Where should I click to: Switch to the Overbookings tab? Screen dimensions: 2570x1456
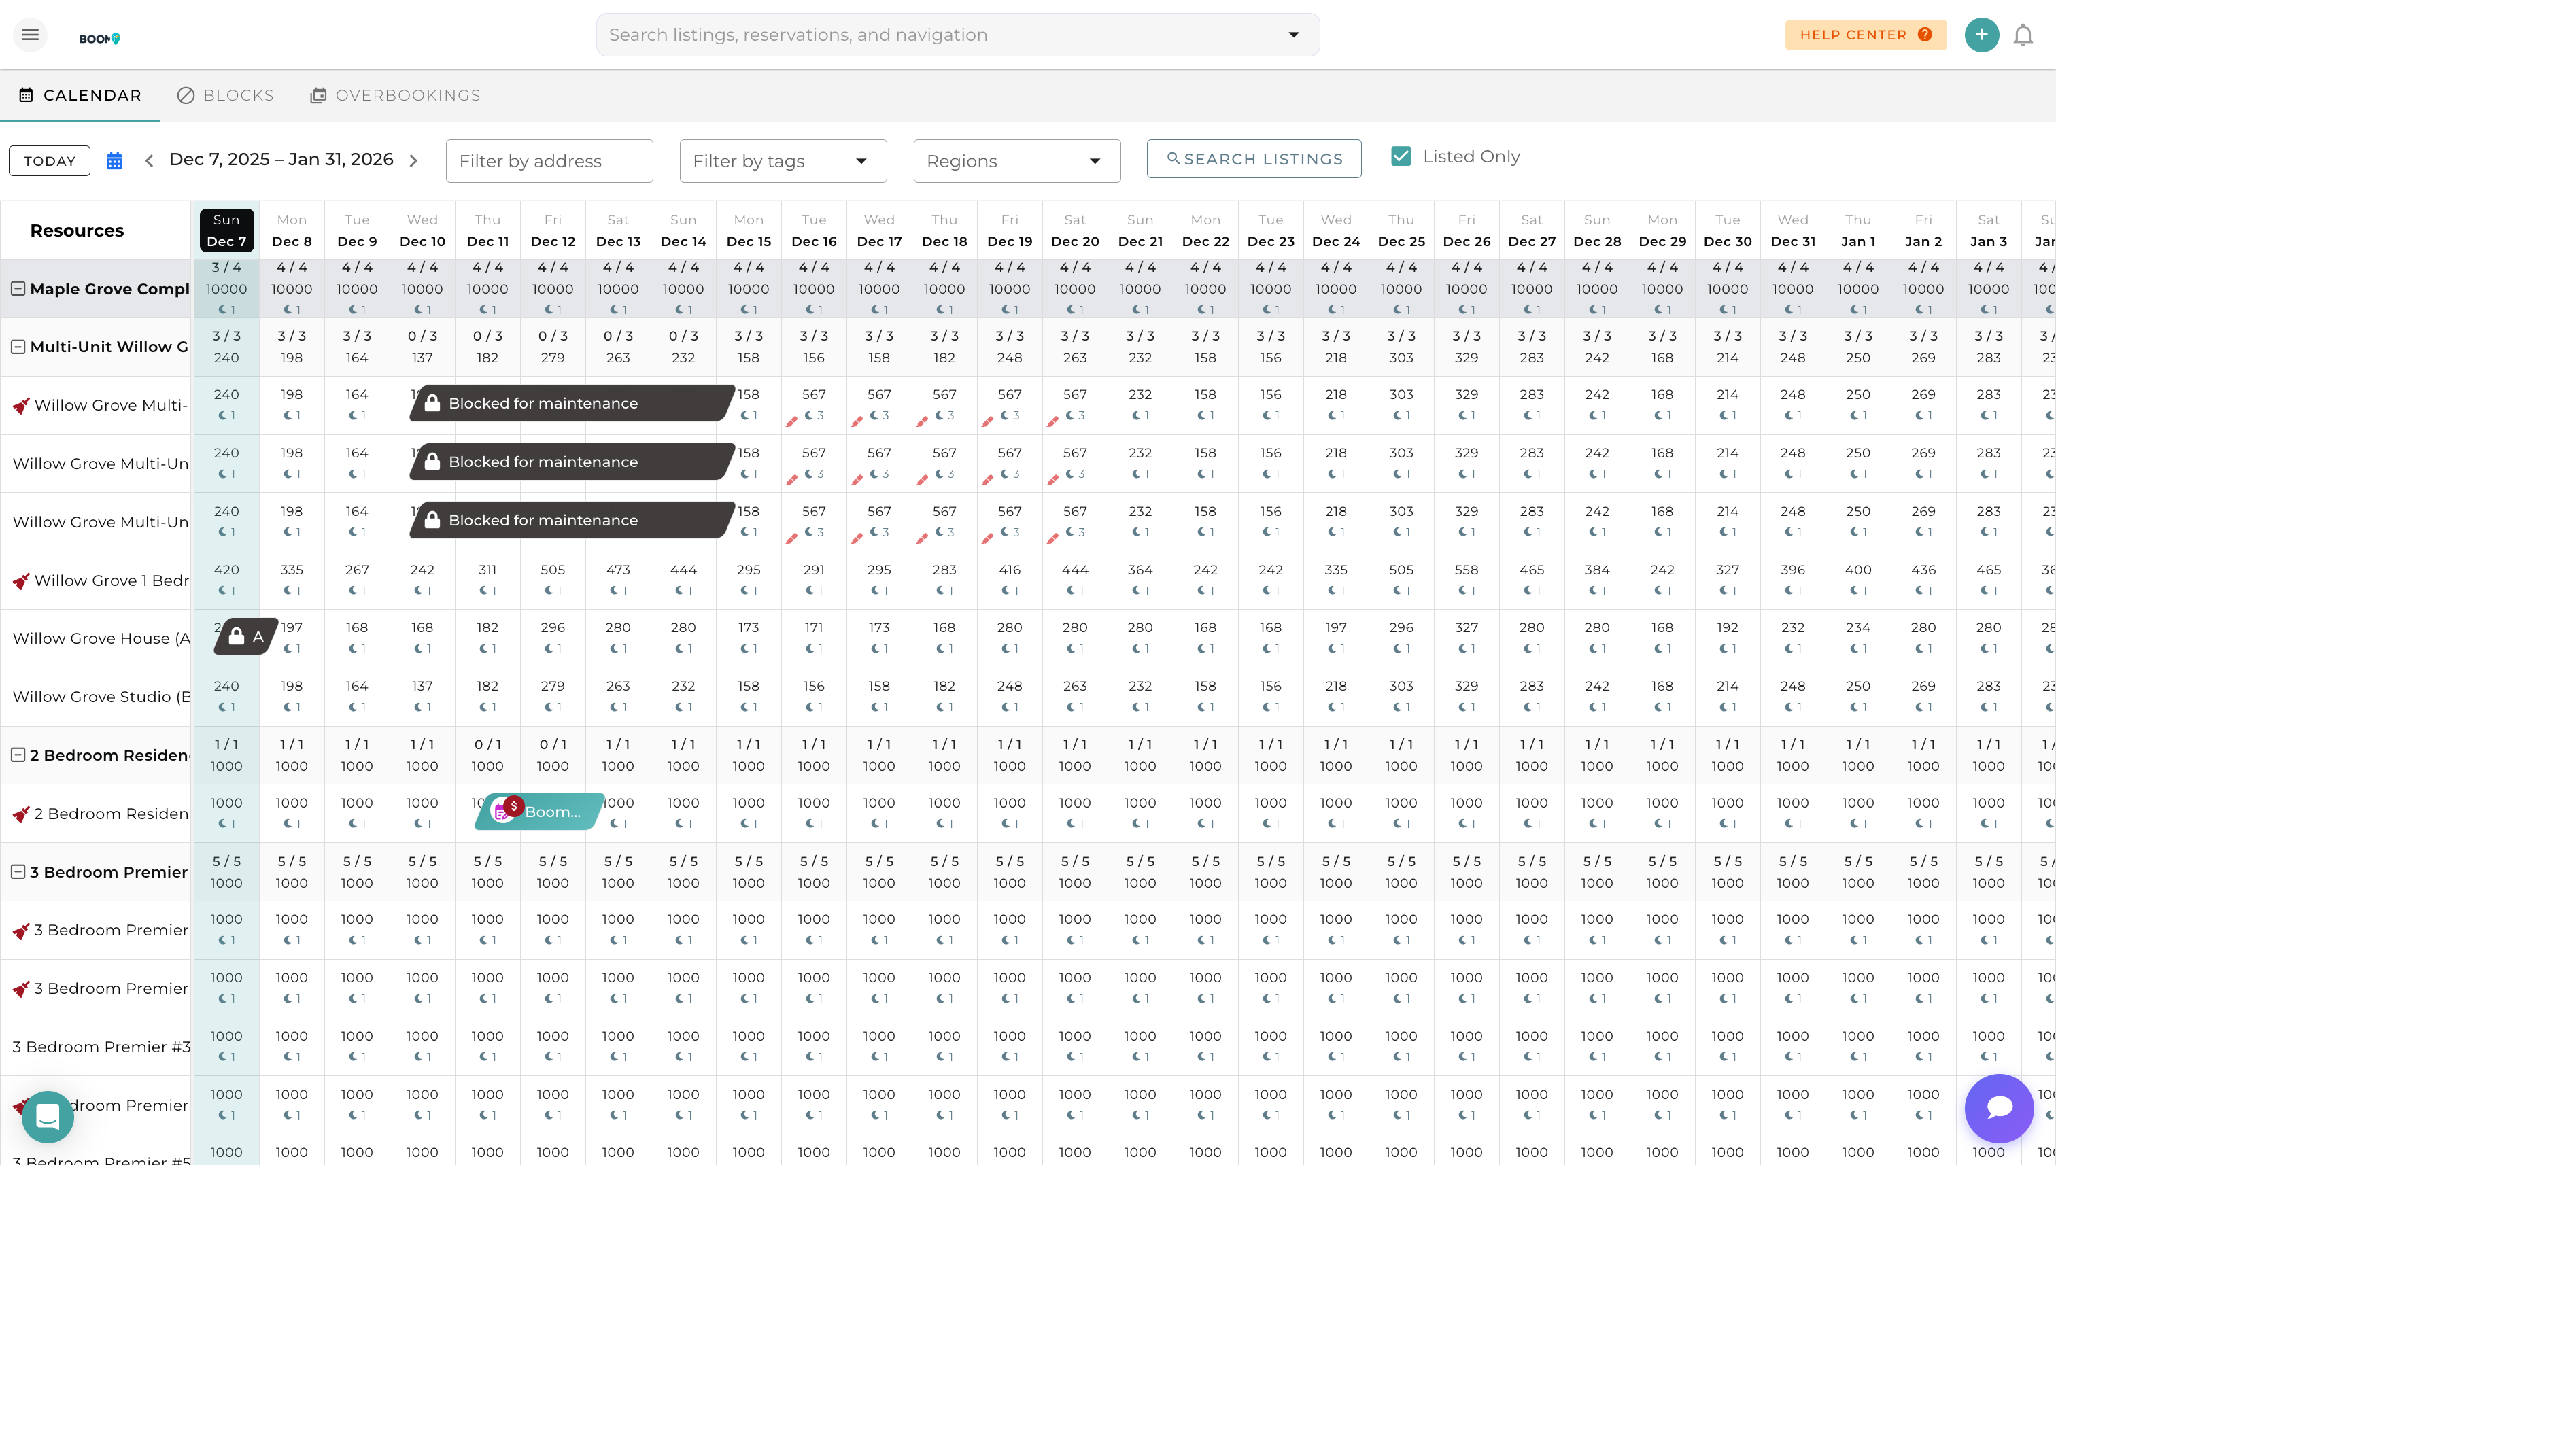(x=395, y=96)
